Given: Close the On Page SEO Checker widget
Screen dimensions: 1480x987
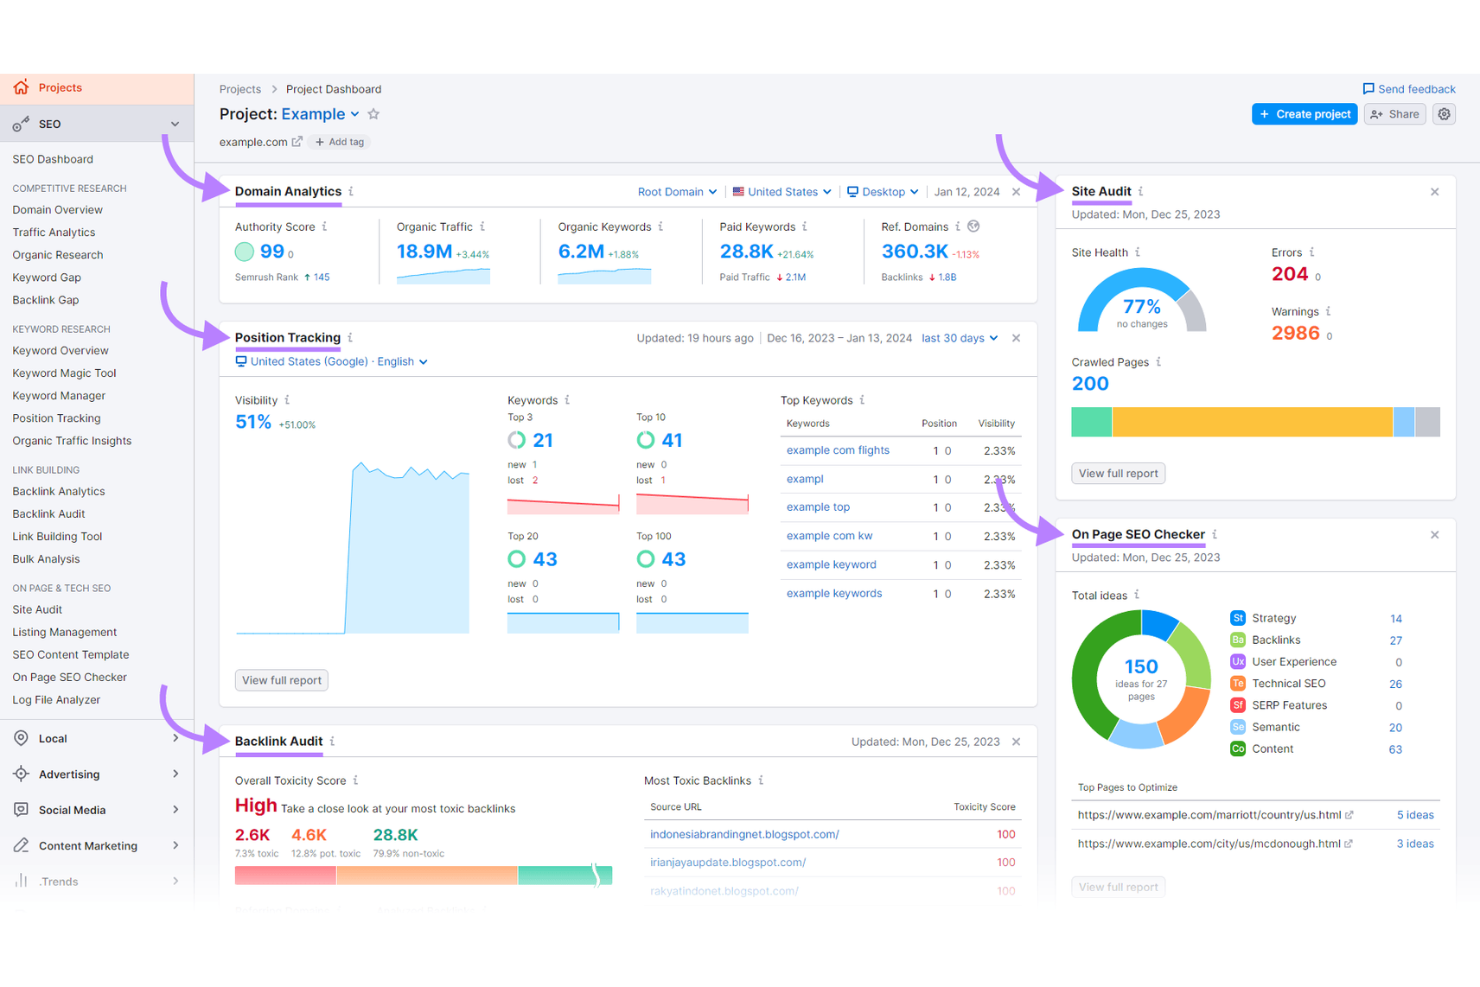Looking at the screenshot, I should coord(1435,535).
